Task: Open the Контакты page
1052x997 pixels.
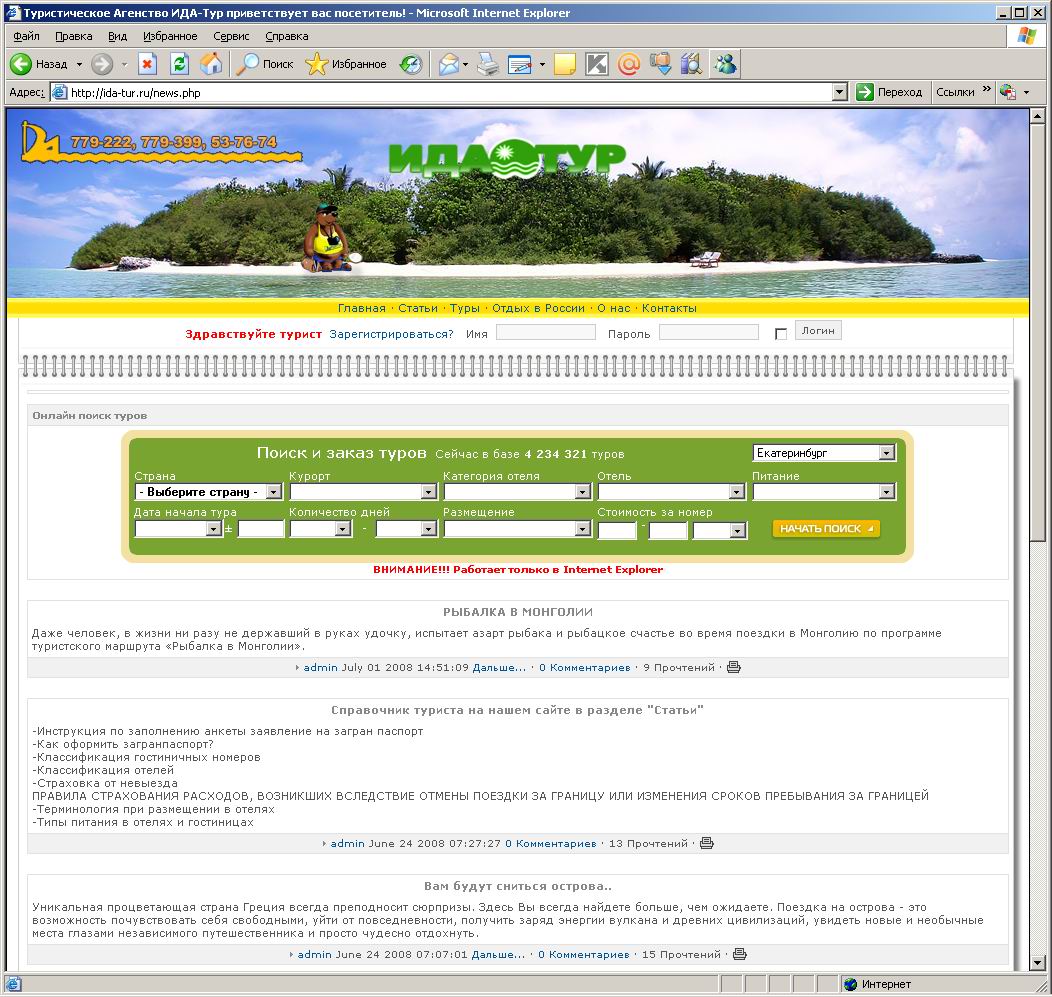Action: (669, 308)
